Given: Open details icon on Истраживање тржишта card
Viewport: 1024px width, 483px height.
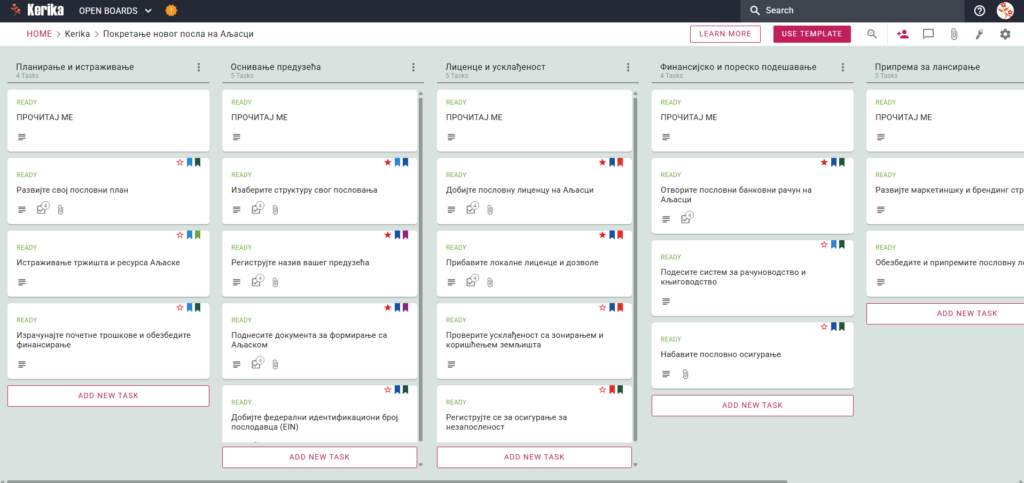Looking at the screenshot, I should tap(22, 282).
